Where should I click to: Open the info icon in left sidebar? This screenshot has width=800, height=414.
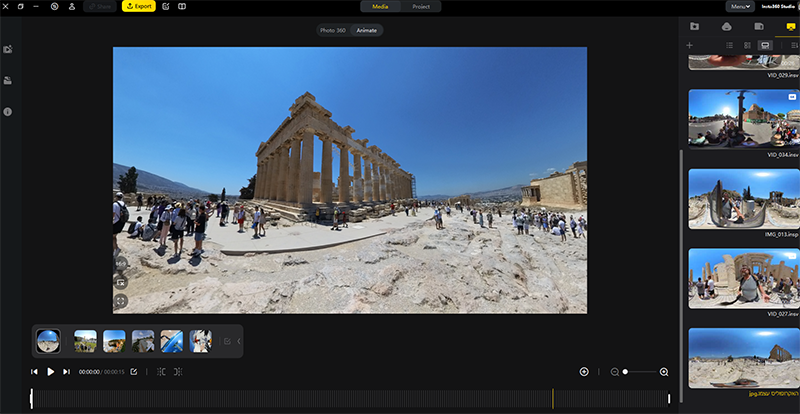8,112
